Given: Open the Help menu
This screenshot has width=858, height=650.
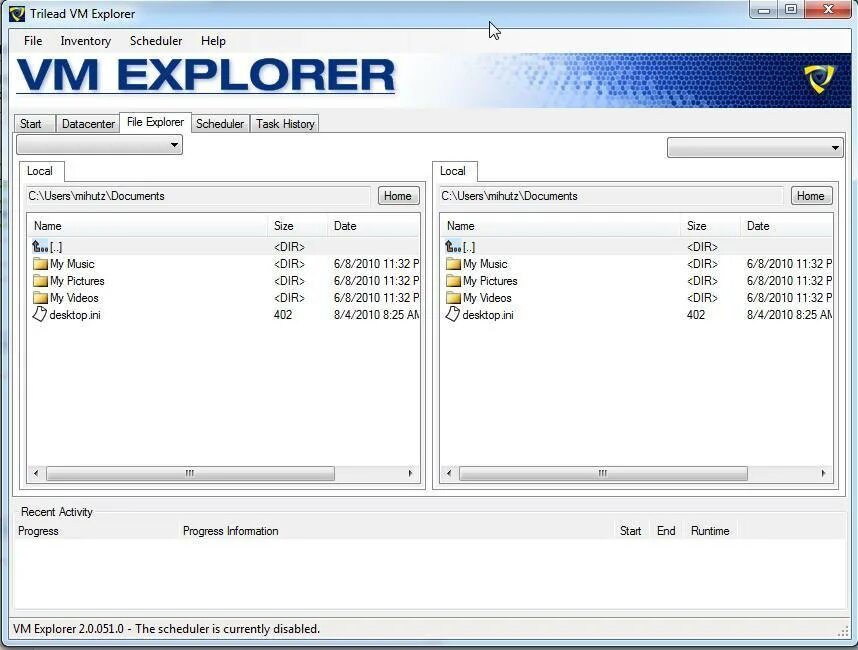Looking at the screenshot, I should tap(213, 41).
